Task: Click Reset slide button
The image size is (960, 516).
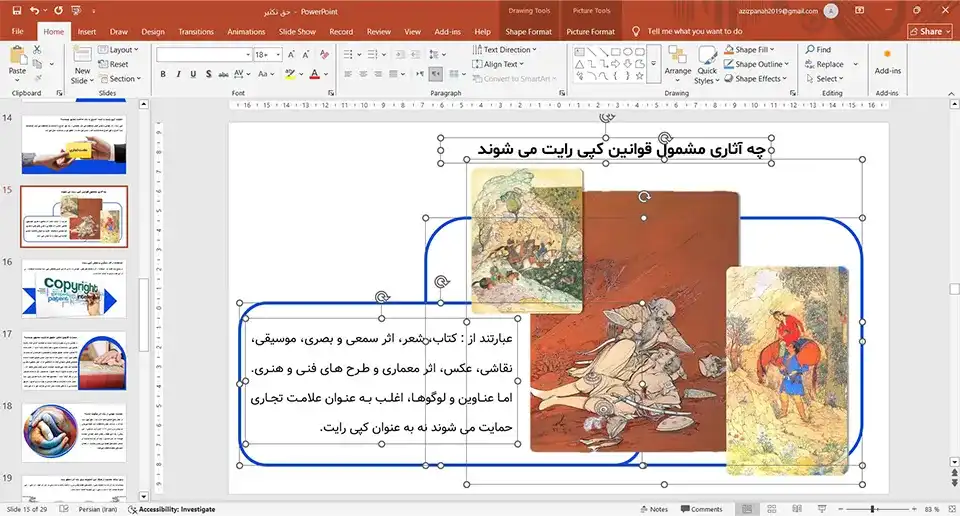Action: (114, 64)
